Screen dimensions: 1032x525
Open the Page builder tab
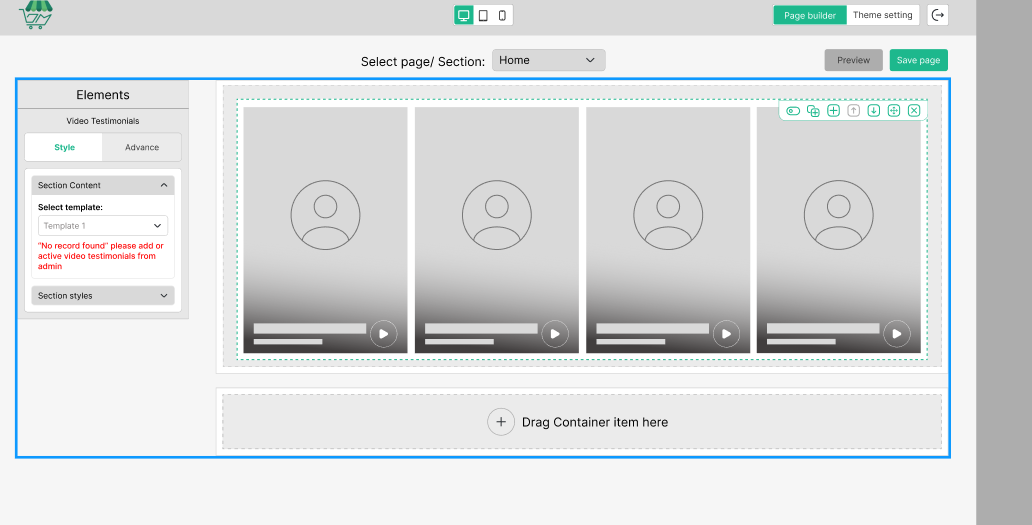click(810, 15)
